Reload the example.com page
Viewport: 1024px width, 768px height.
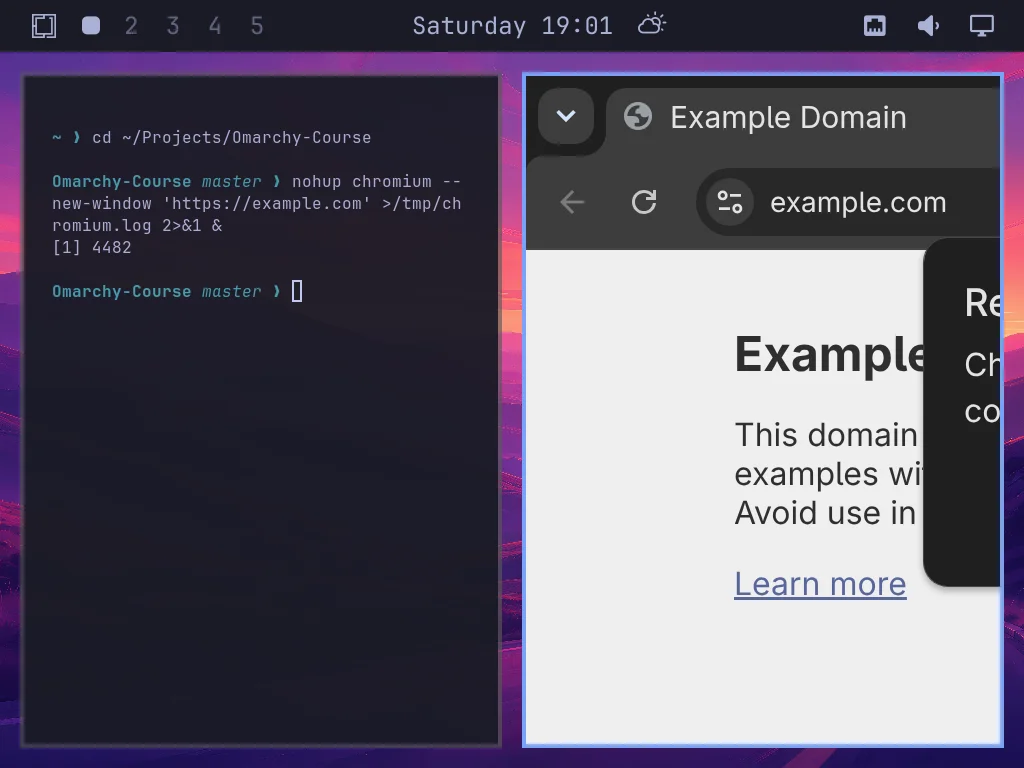pyautogui.click(x=644, y=202)
